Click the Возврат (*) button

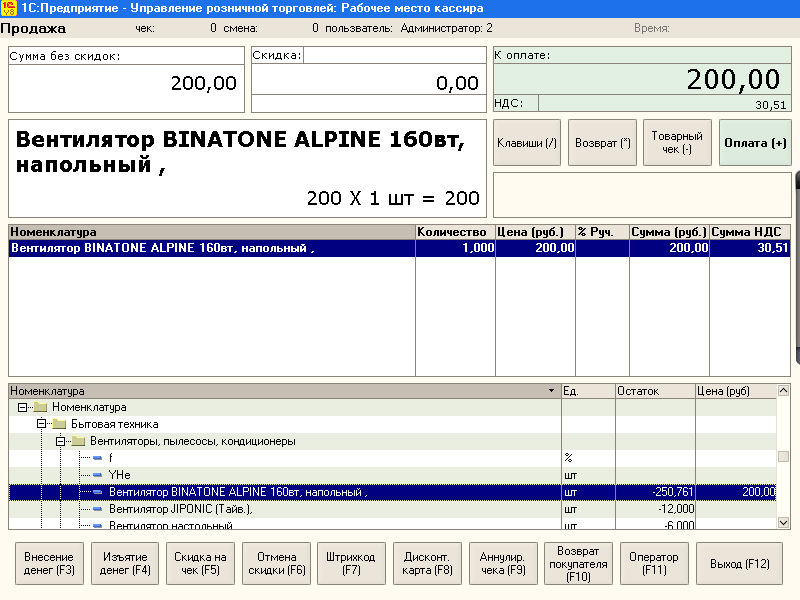pyautogui.click(x=603, y=143)
